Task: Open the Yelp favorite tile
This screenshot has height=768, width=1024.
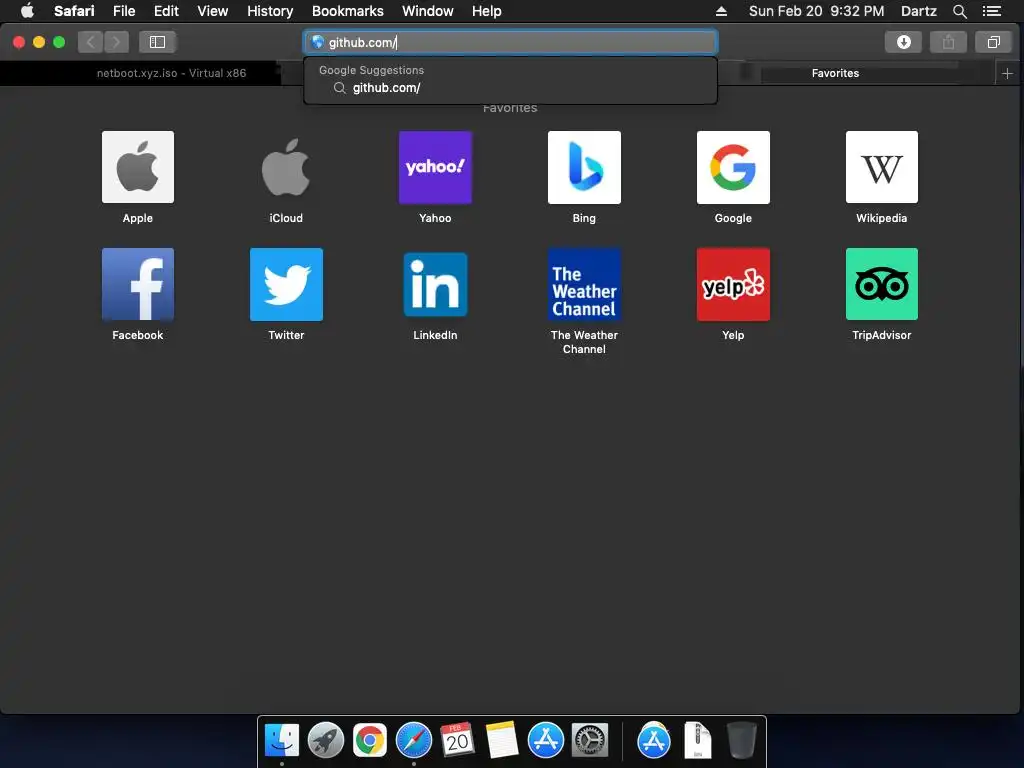Action: [x=733, y=284]
